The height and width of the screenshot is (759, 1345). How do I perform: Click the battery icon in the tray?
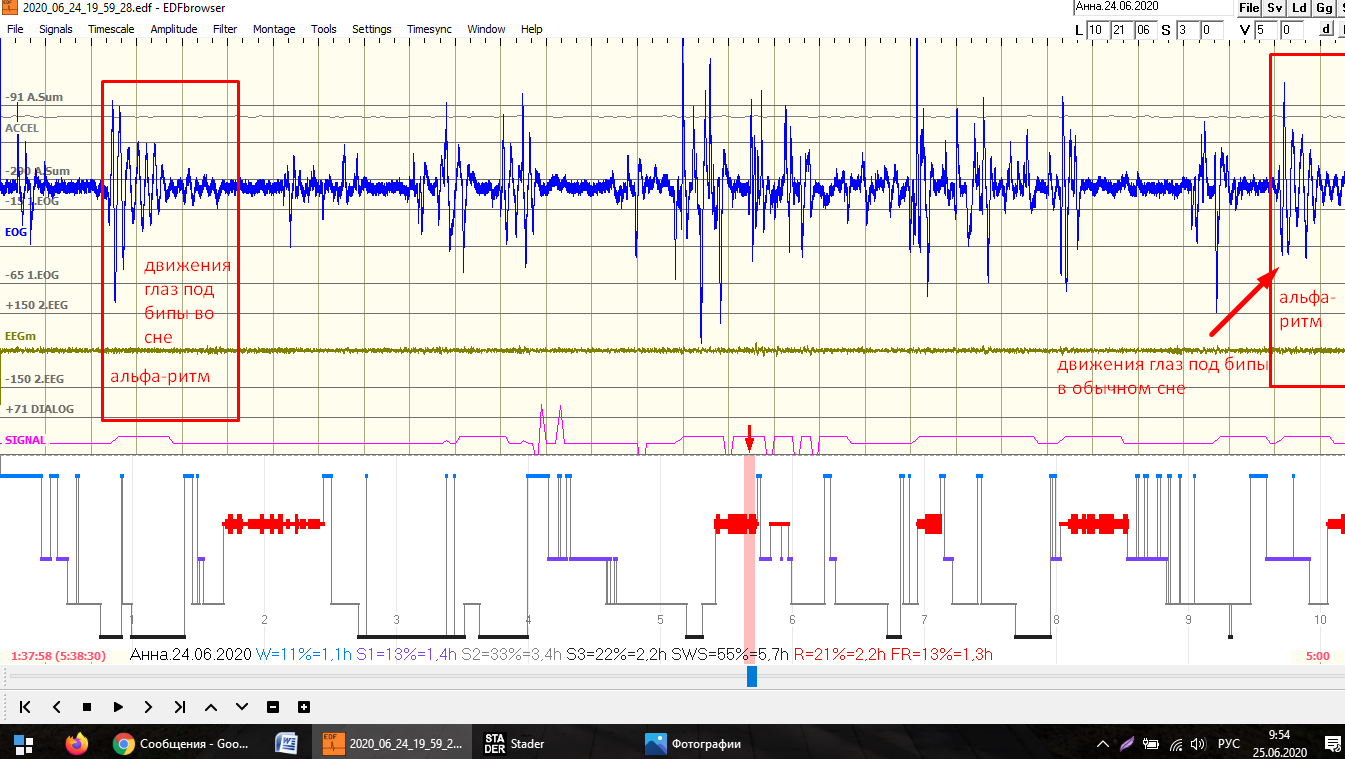[1151, 744]
